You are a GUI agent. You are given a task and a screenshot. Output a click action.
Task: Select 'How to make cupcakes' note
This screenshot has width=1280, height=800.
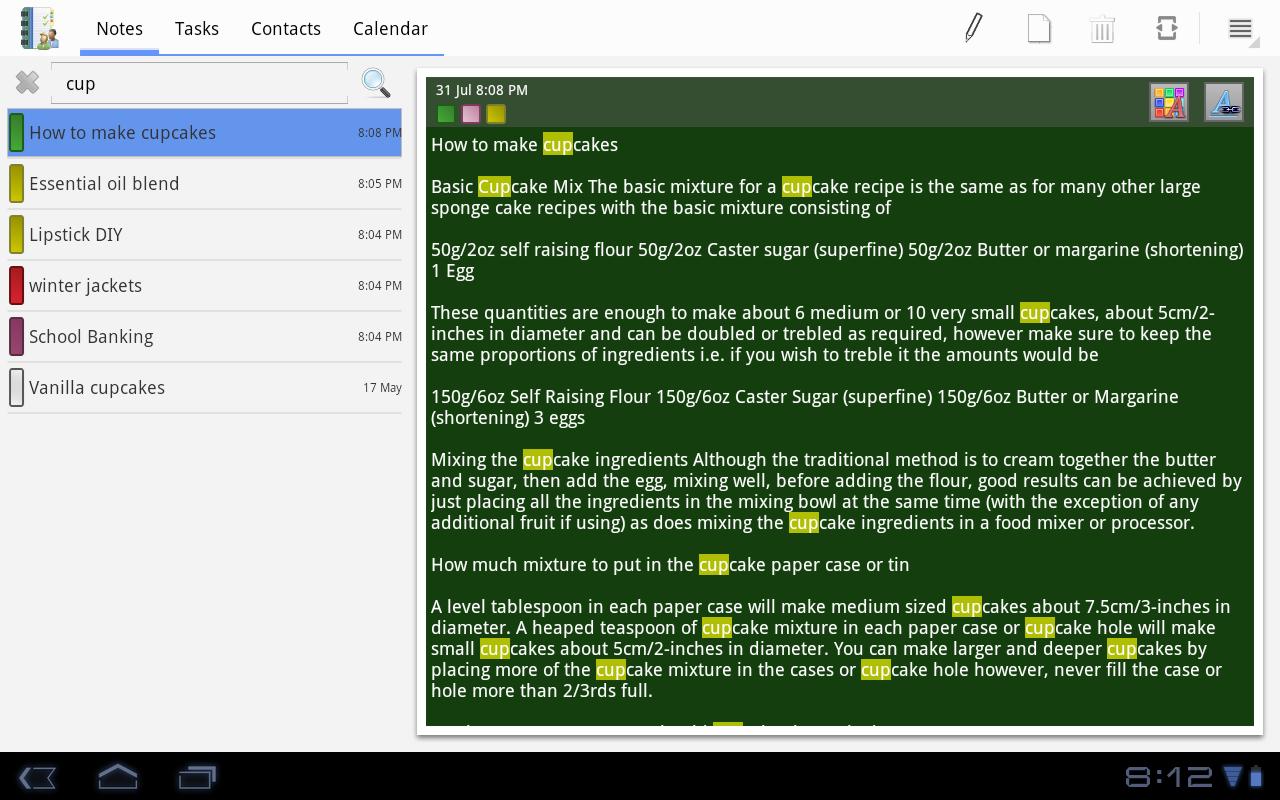pos(205,132)
